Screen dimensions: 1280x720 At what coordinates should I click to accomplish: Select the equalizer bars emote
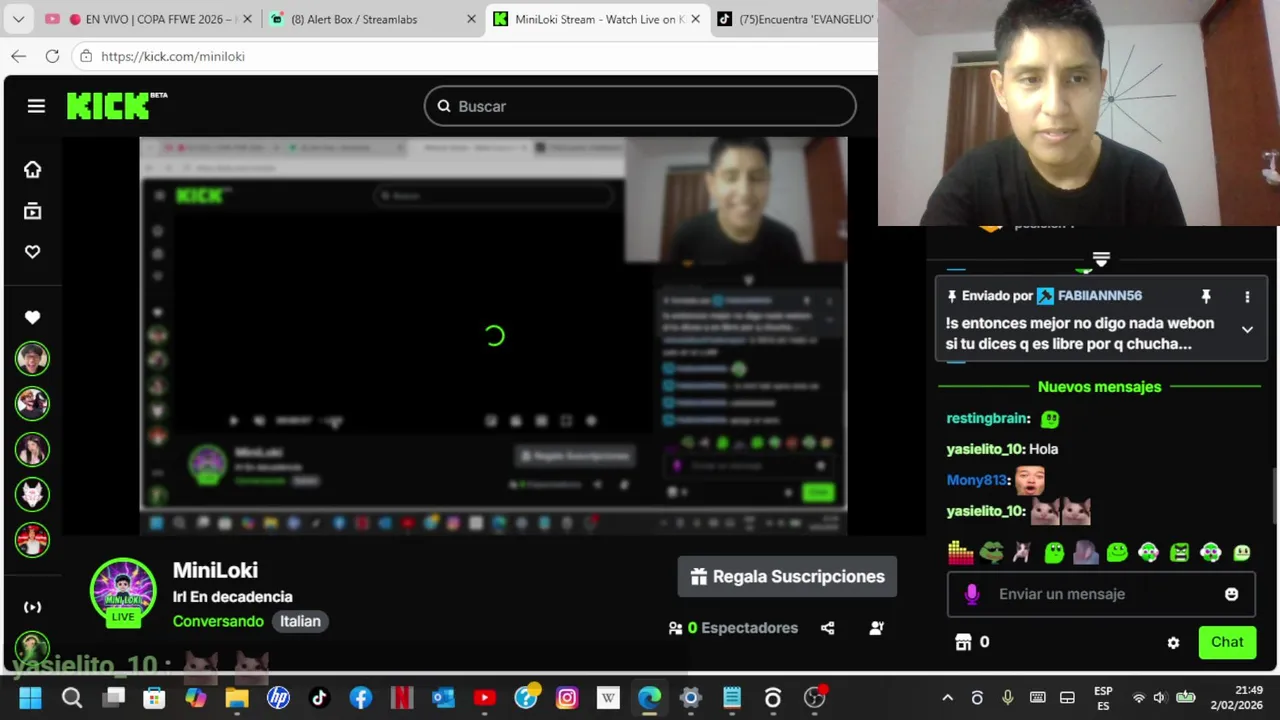pyautogui.click(x=960, y=552)
